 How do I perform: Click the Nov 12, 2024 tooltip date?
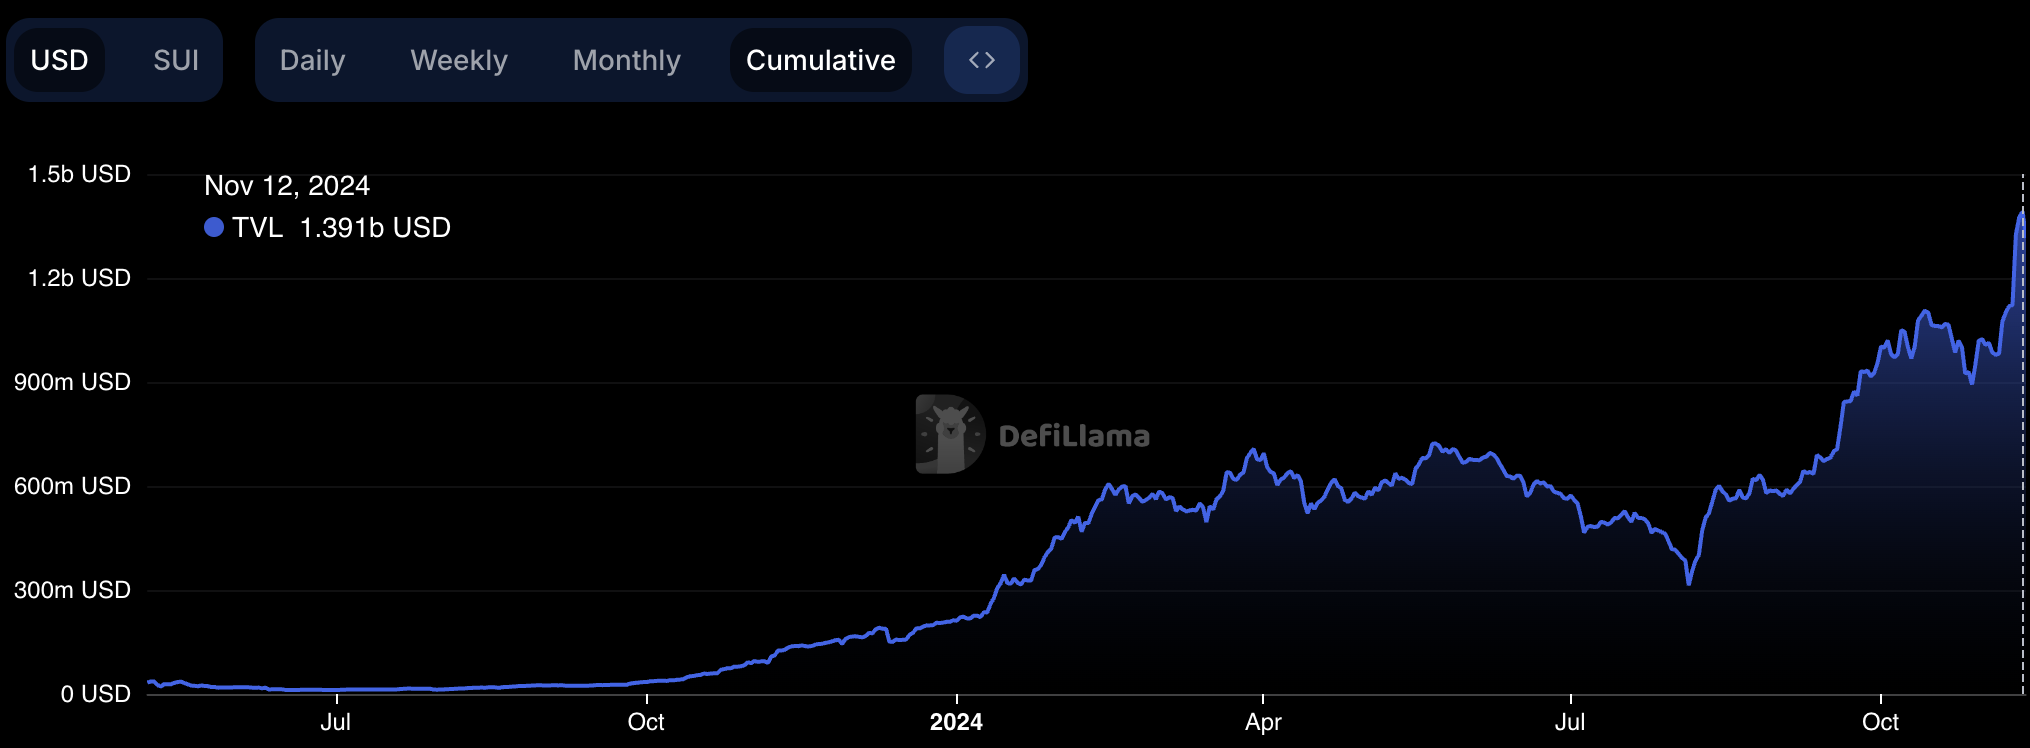pos(287,186)
